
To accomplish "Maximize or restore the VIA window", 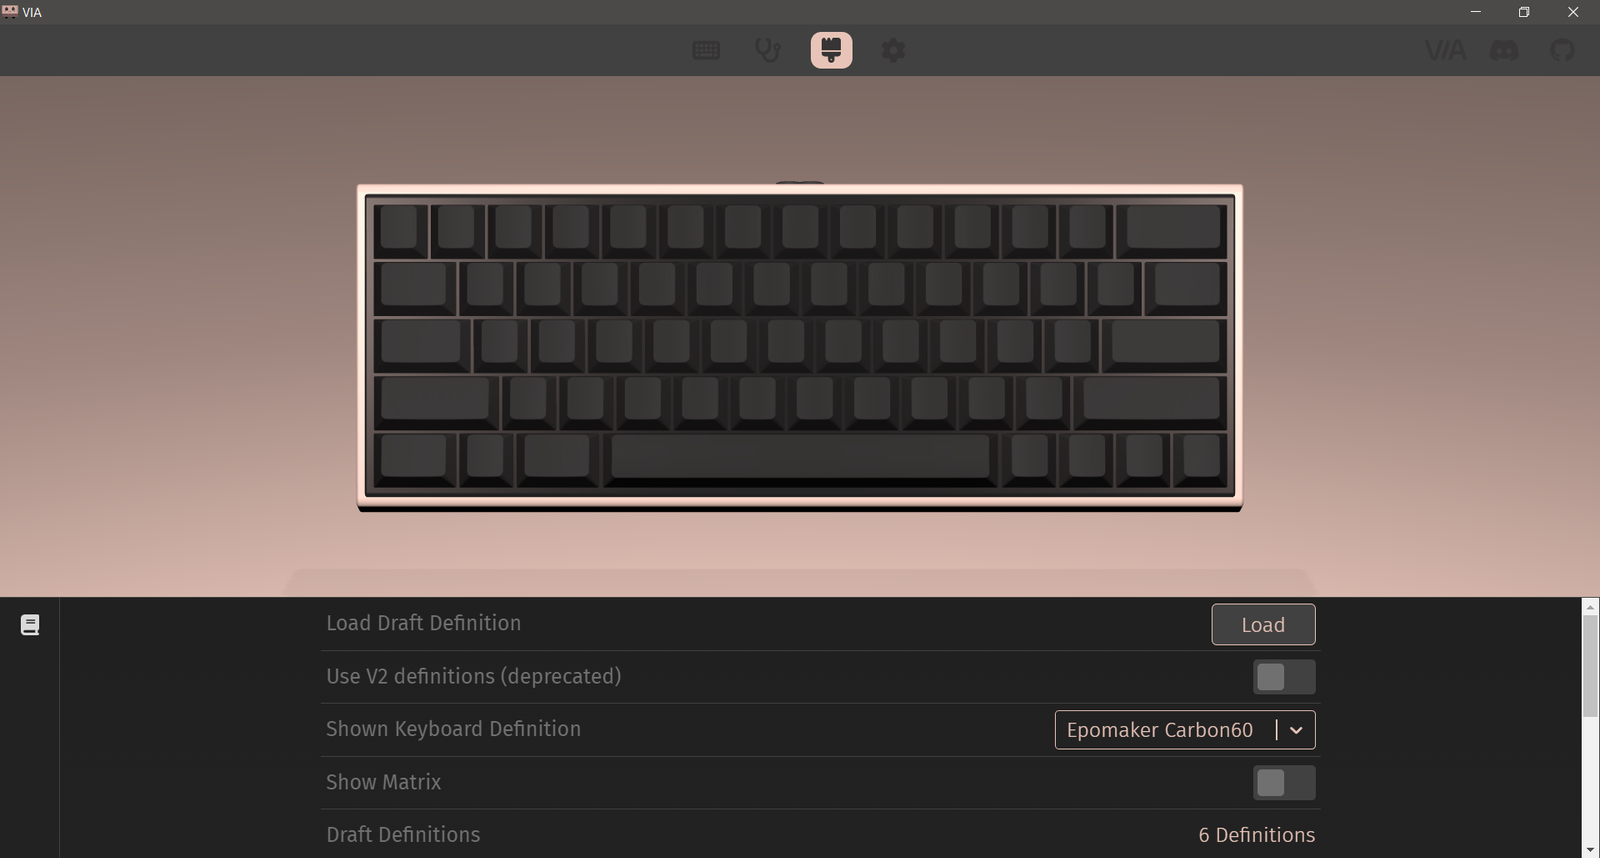I will [x=1524, y=12].
